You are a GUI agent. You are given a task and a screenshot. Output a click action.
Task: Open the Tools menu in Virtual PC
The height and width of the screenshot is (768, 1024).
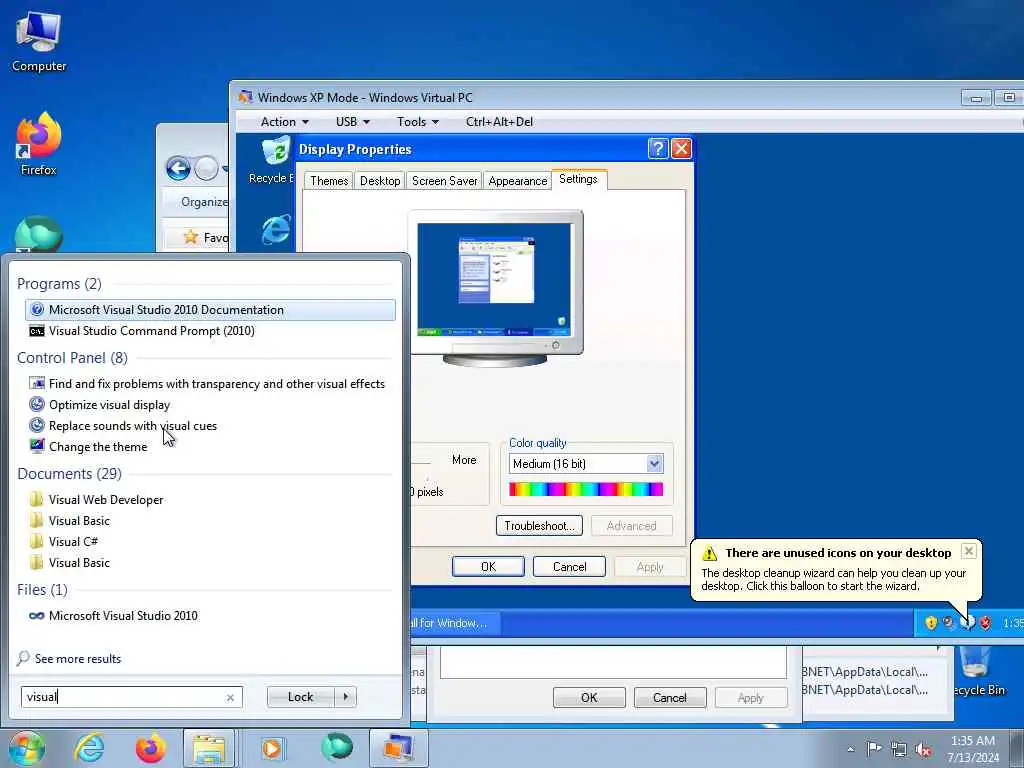(x=418, y=121)
